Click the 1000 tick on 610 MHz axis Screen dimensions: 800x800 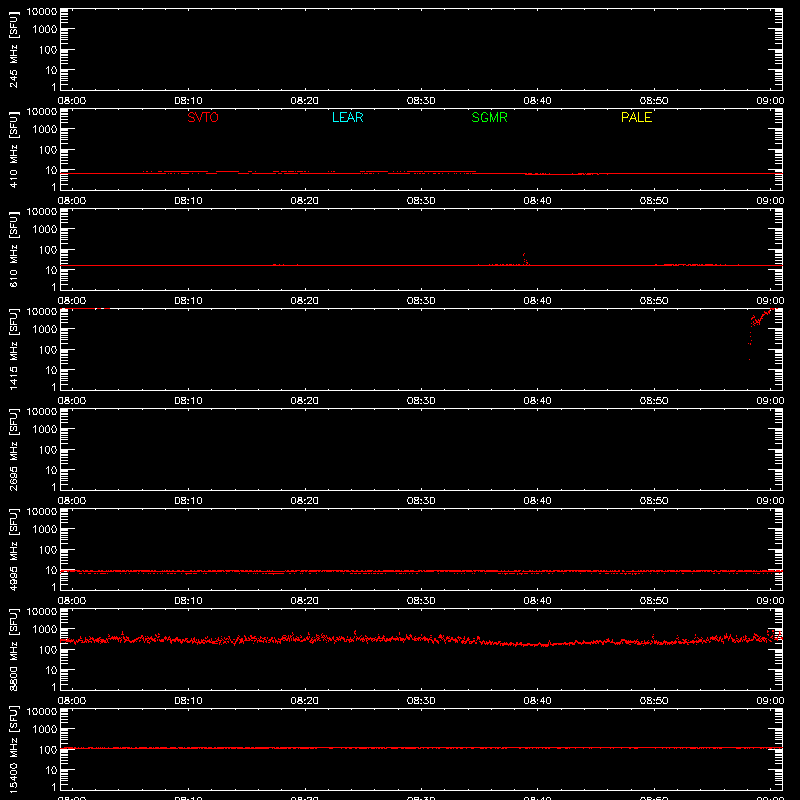[x=45, y=230]
